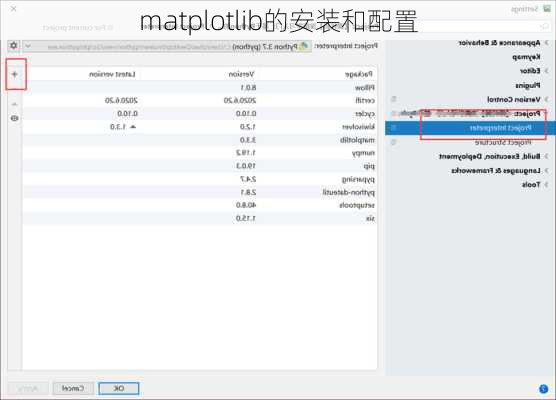This screenshot has width=556, height=400.
Task: Select Editor in settings tree
Action: (x=530, y=71)
